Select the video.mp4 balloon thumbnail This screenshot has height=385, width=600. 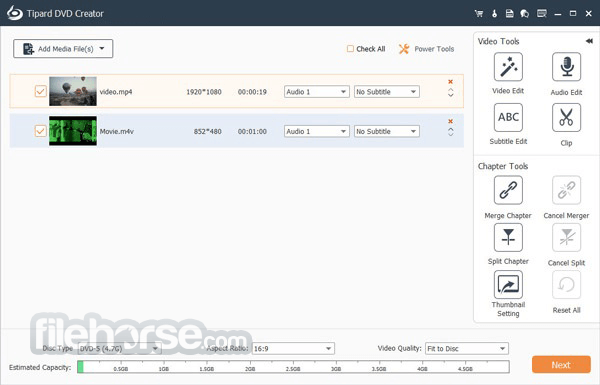pos(73,91)
